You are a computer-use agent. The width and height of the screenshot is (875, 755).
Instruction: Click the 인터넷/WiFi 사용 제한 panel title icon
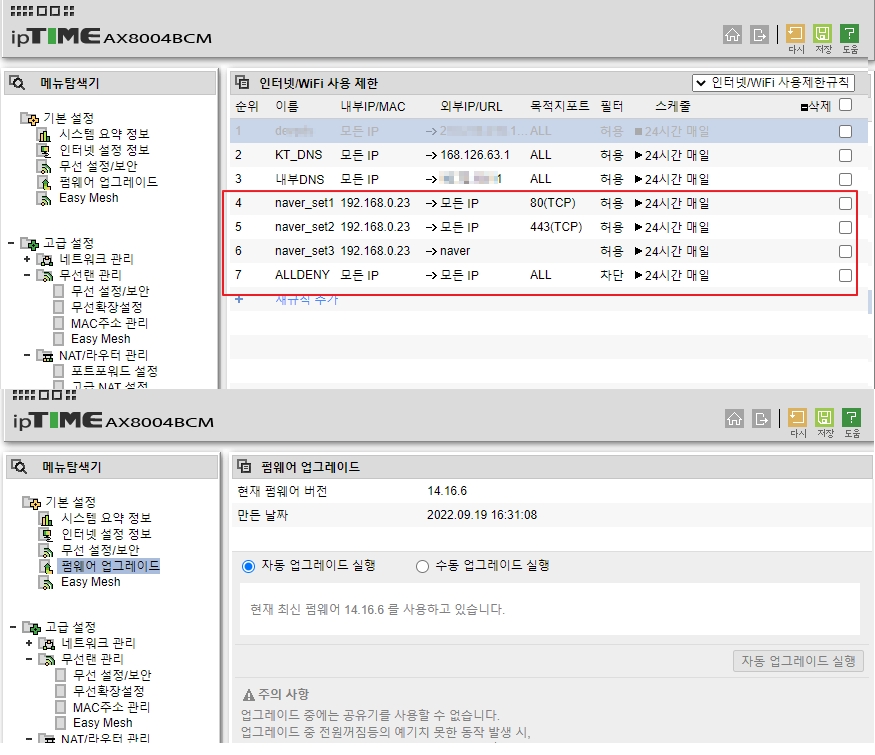242,83
